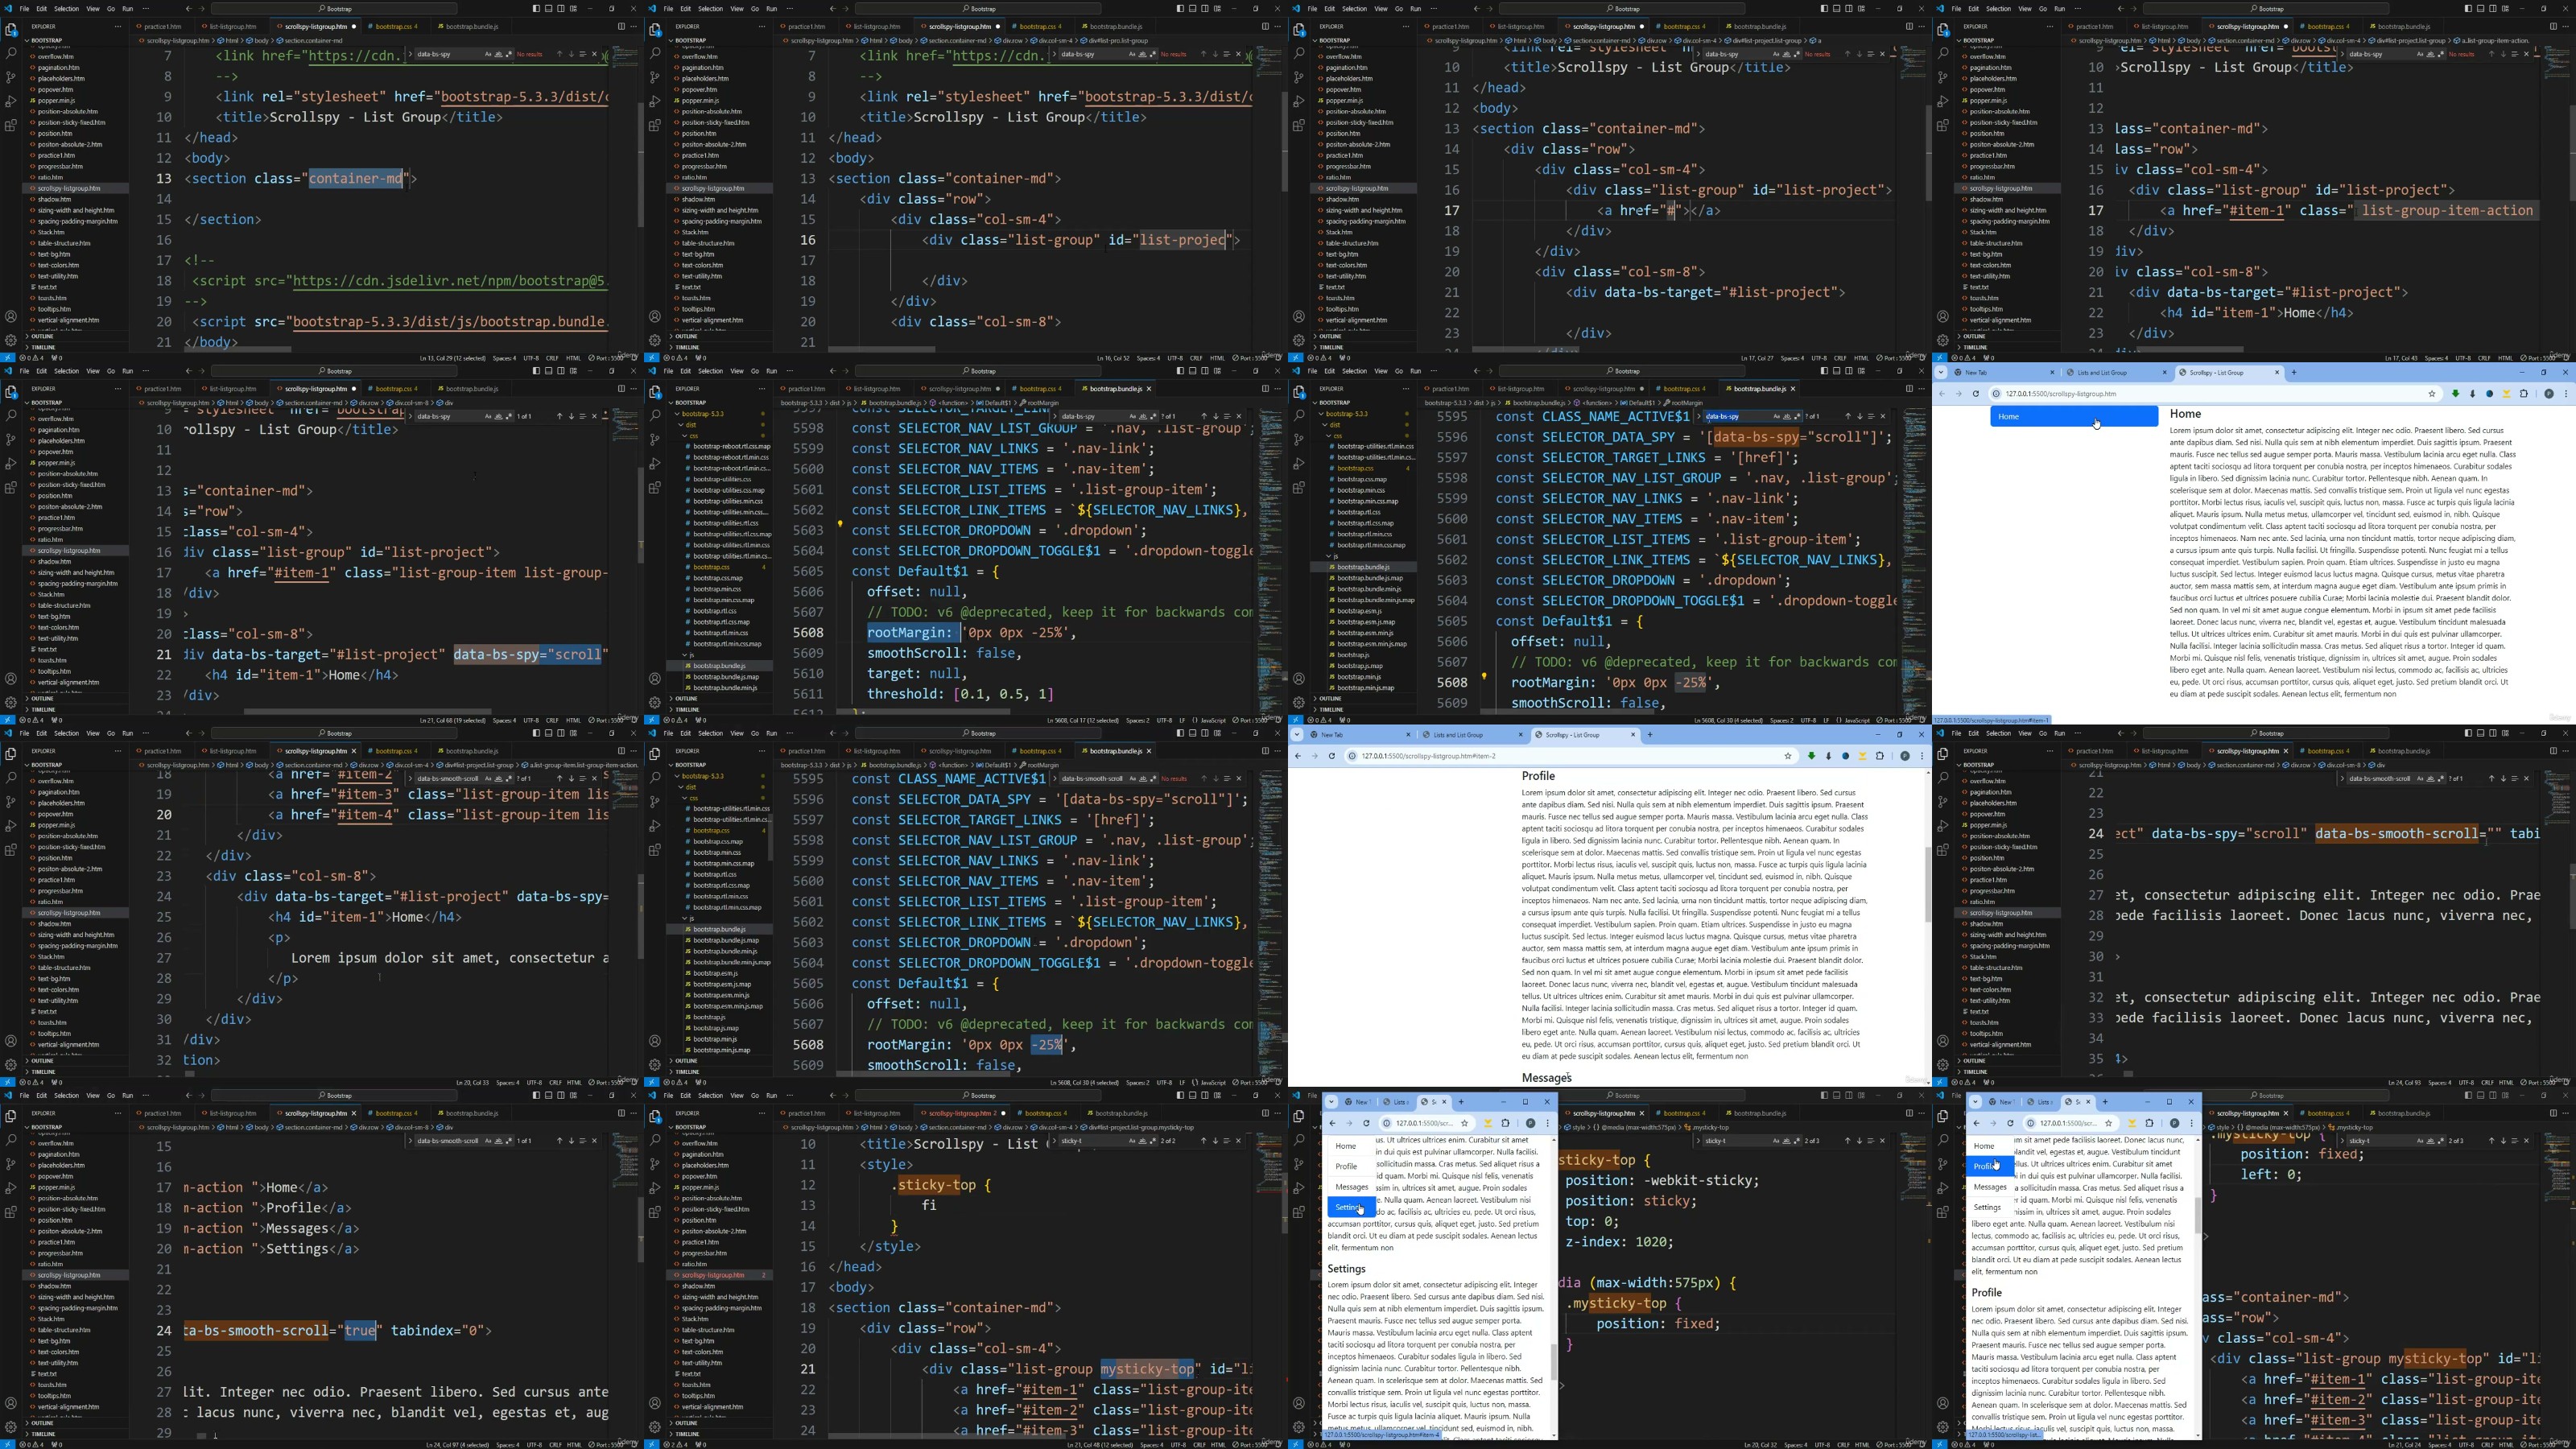Toggle Match Whole Word where id="list-projec" is edited
Viewport: 2576px width, 1449px height.
click(x=1143, y=54)
